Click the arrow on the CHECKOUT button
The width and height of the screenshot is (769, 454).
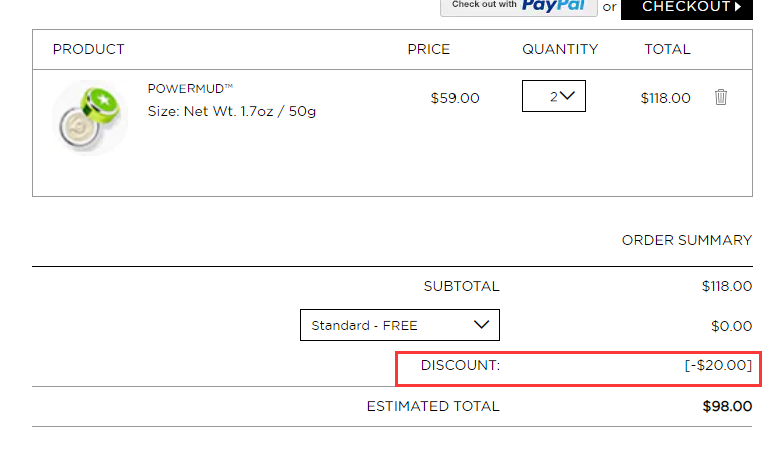pyautogui.click(x=738, y=7)
